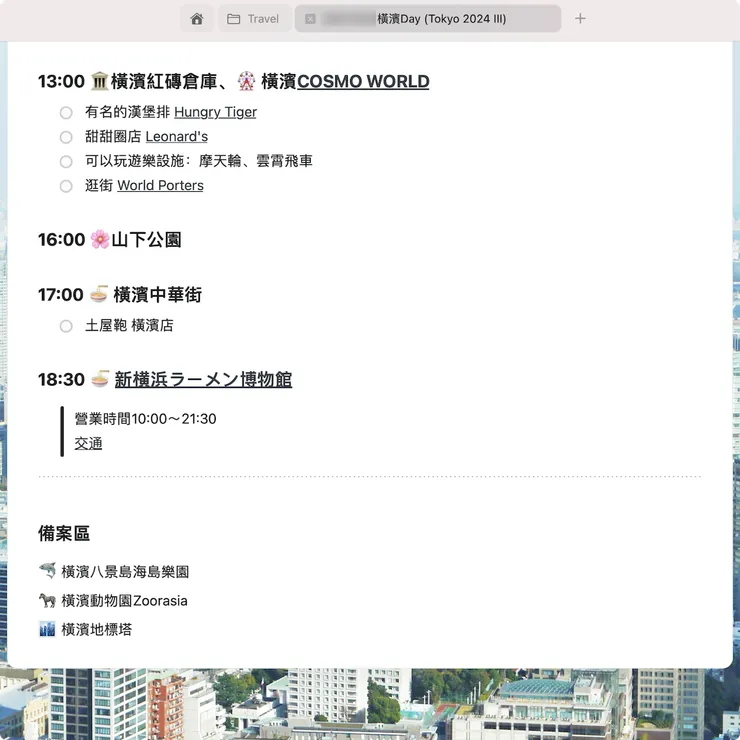The width and height of the screenshot is (740, 740).
Task: Open 橫濱八景島海島樂園 page
Action: (125, 572)
